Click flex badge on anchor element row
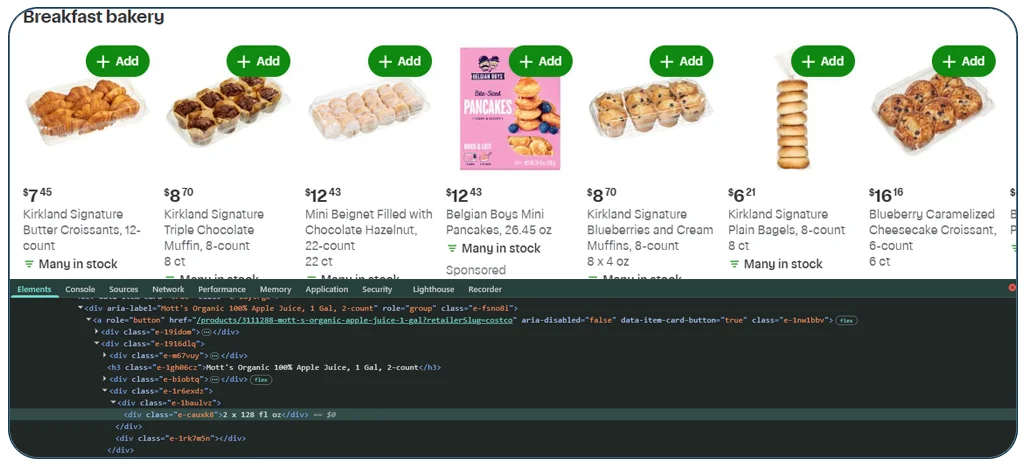The image size is (1026, 466). coord(847,320)
